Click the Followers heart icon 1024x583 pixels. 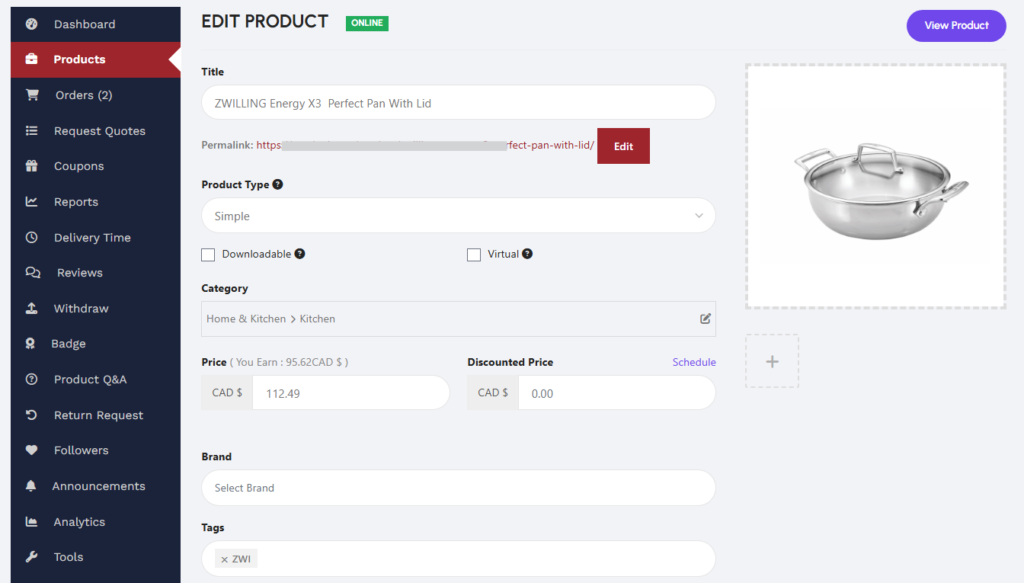[32, 450]
